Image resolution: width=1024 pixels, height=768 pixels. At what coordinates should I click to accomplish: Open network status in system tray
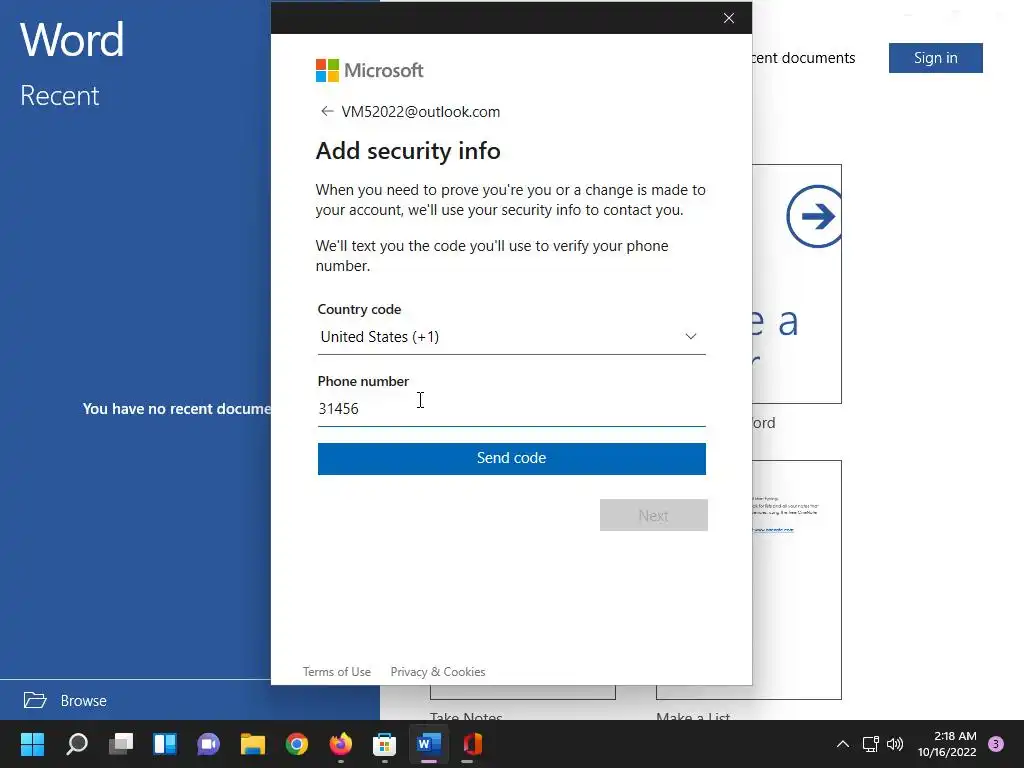(871, 744)
